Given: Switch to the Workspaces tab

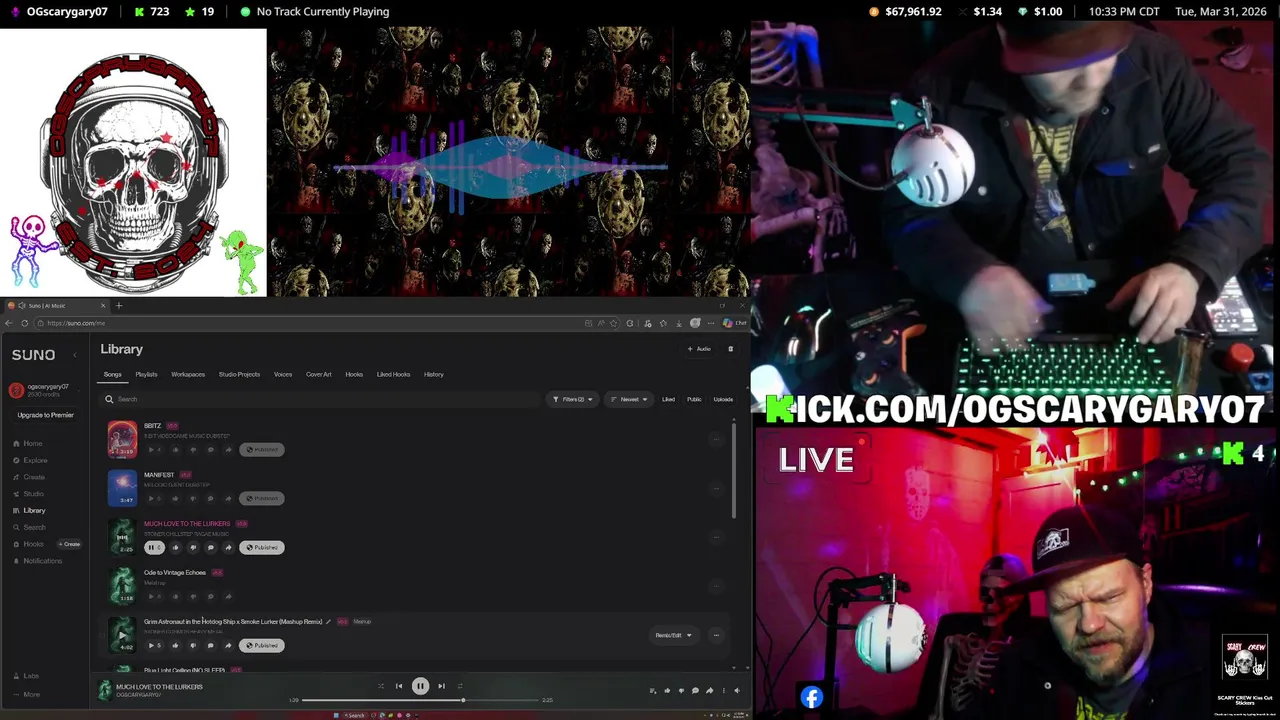Looking at the screenshot, I should pos(188,374).
